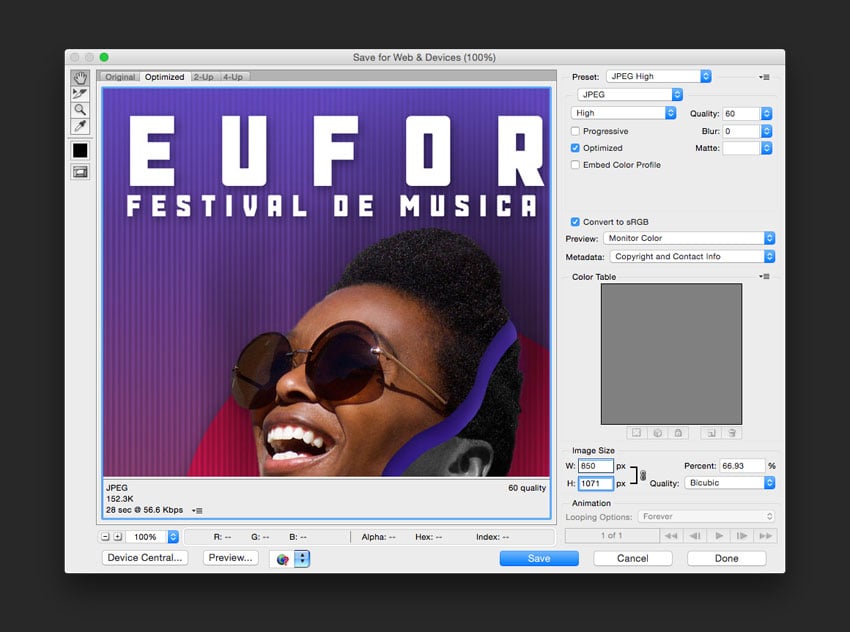Switch to the 2-Up tab
Image resolution: width=850 pixels, height=632 pixels.
(x=204, y=77)
